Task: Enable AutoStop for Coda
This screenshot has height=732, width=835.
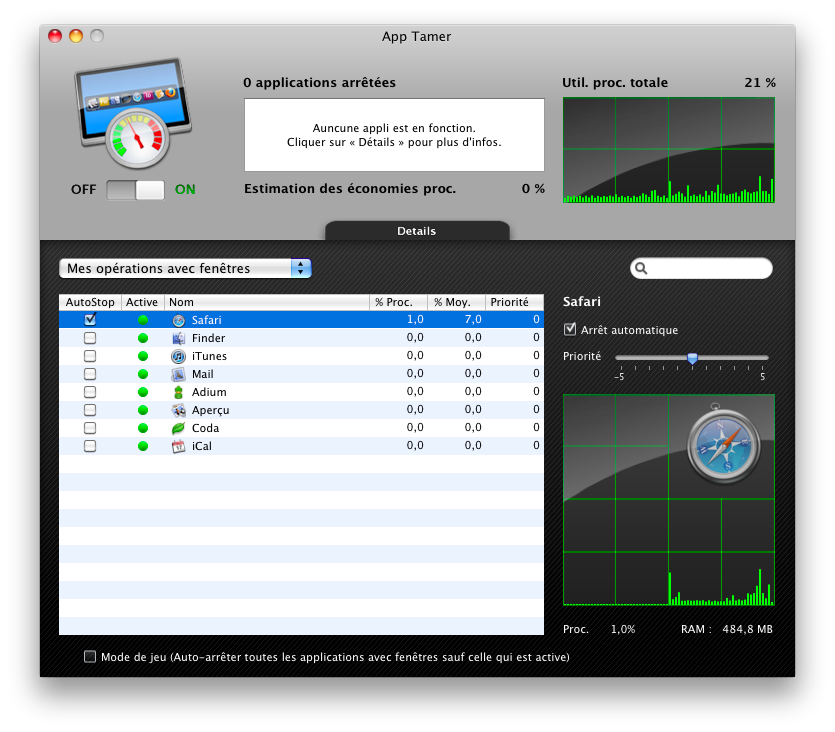Action: [90, 429]
